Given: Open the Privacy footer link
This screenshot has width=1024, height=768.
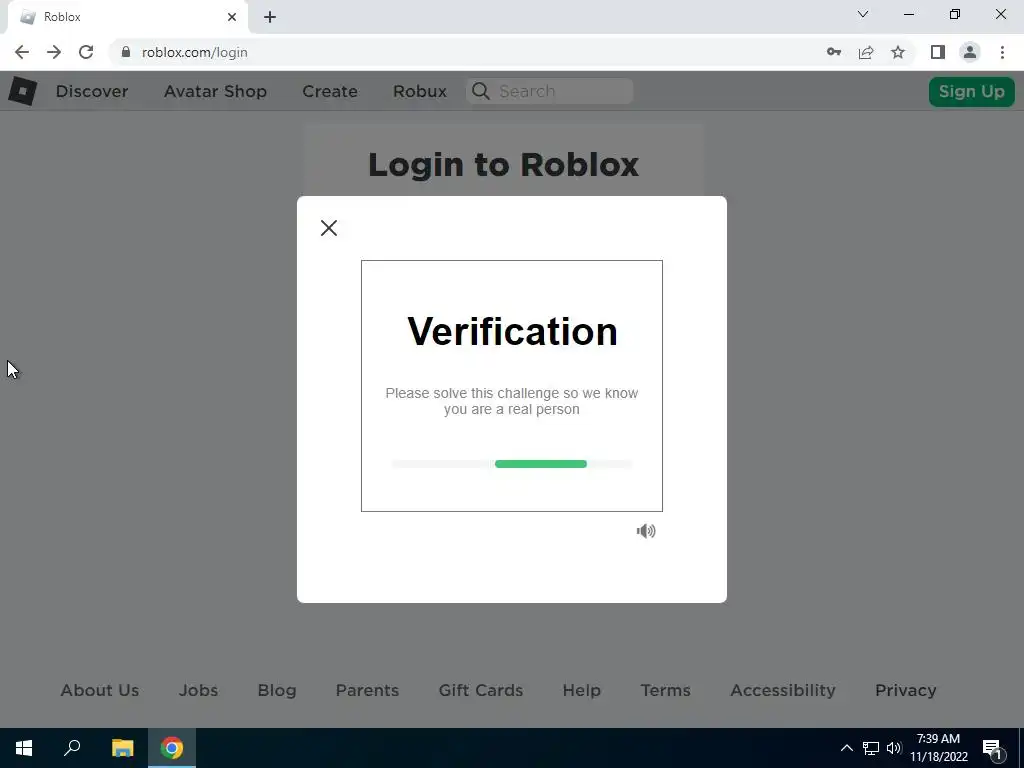Looking at the screenshot, I should click(x=906, y=690).
